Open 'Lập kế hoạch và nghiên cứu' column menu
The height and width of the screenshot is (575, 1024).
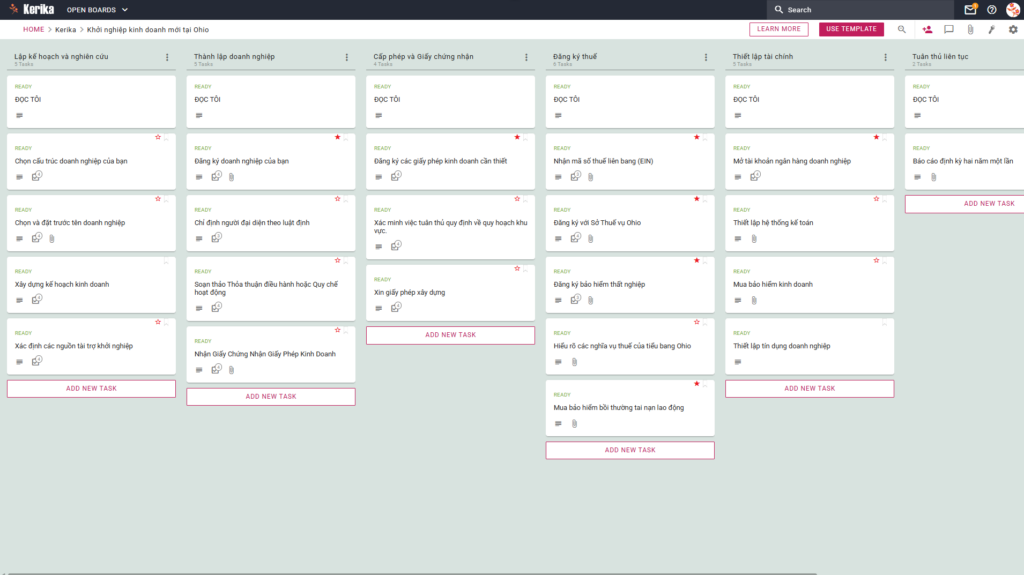[x=167, y=58]
